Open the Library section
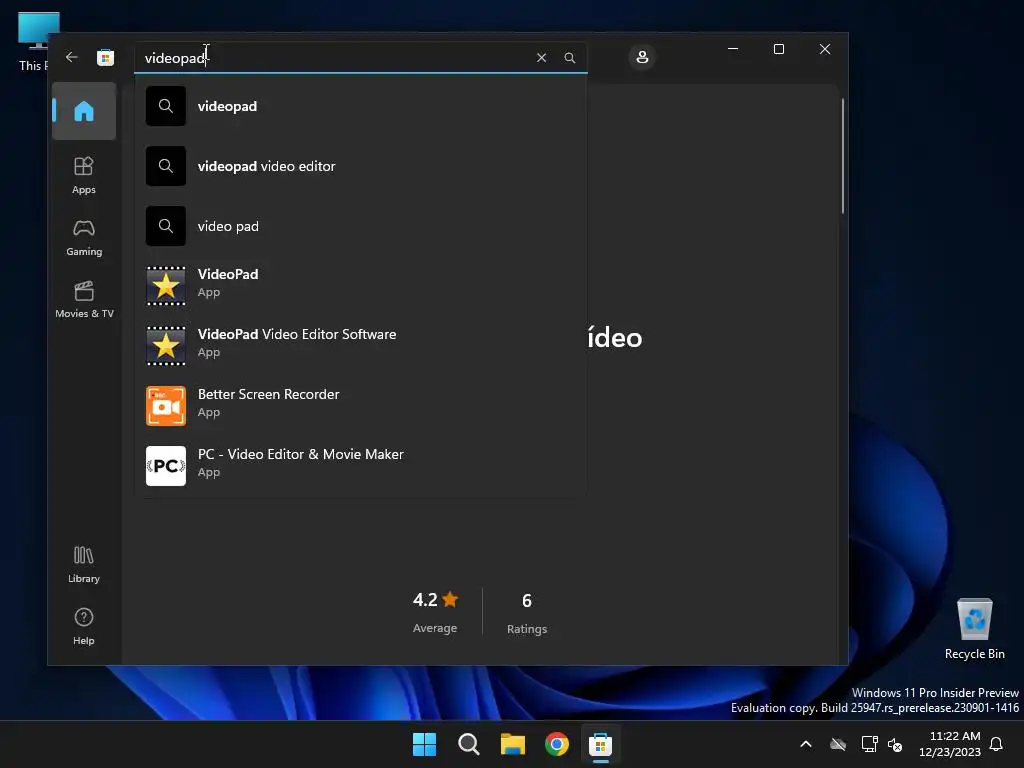Viewport: 1024px width, 768px height. click(x=84, y=564)
